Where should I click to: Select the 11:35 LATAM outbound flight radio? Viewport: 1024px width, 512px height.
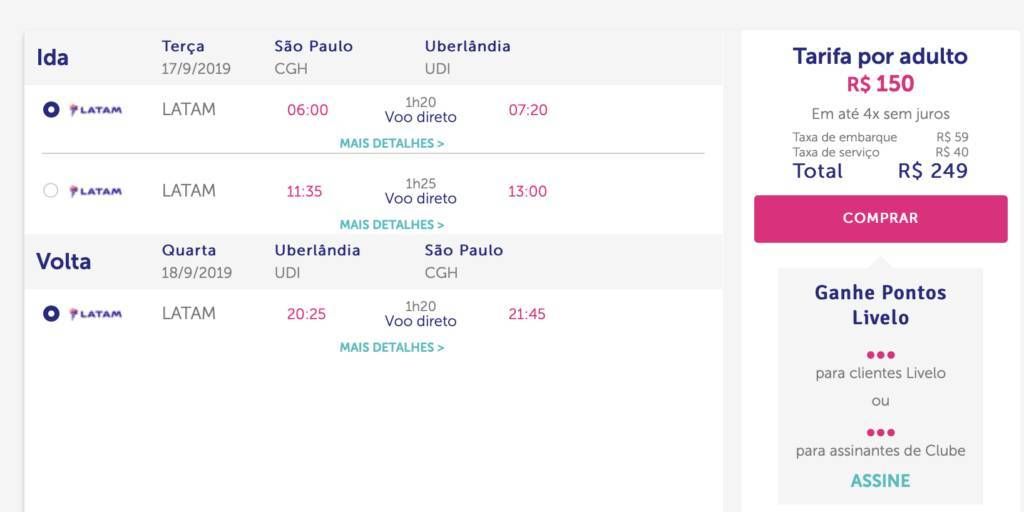(x=51, y=191)
